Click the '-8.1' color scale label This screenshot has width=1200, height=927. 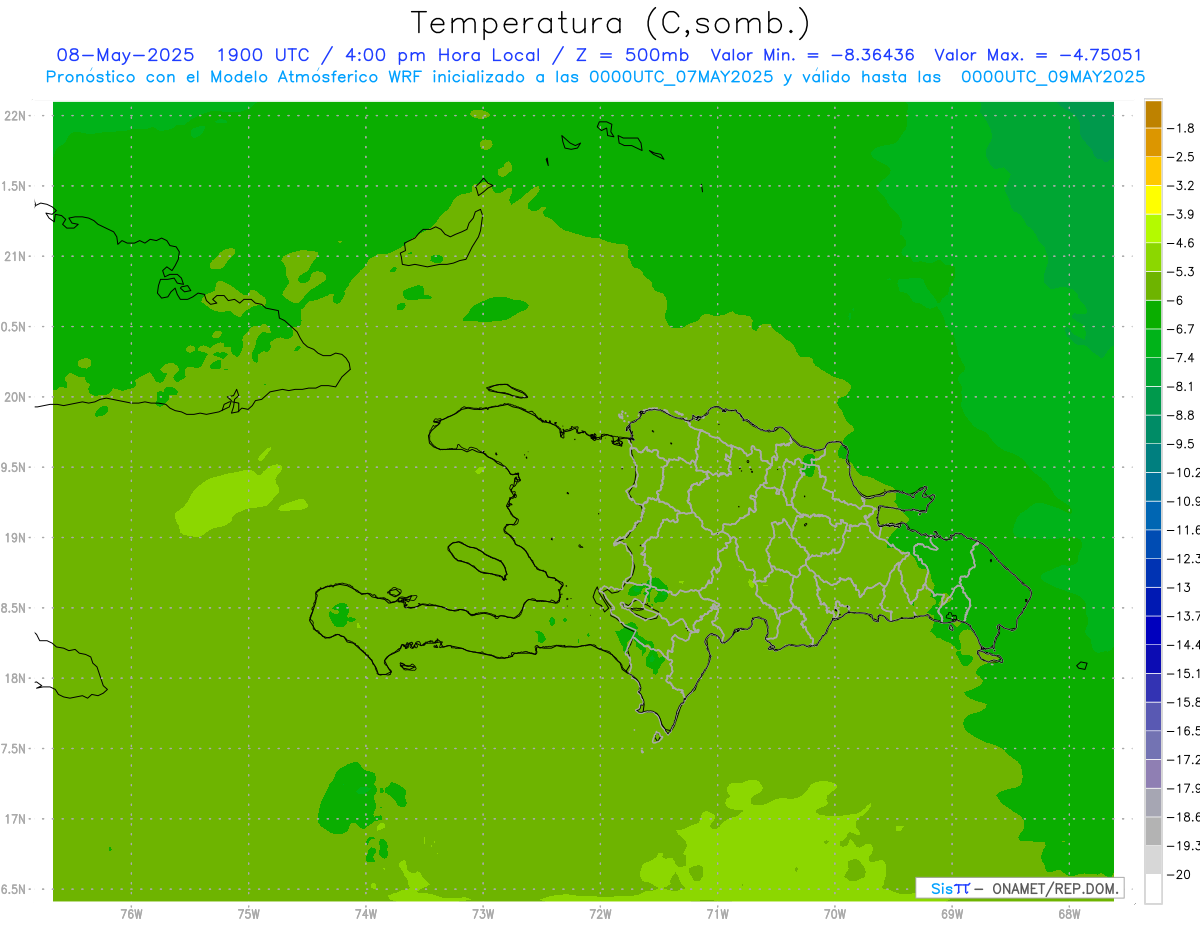tap(1181, 386)
